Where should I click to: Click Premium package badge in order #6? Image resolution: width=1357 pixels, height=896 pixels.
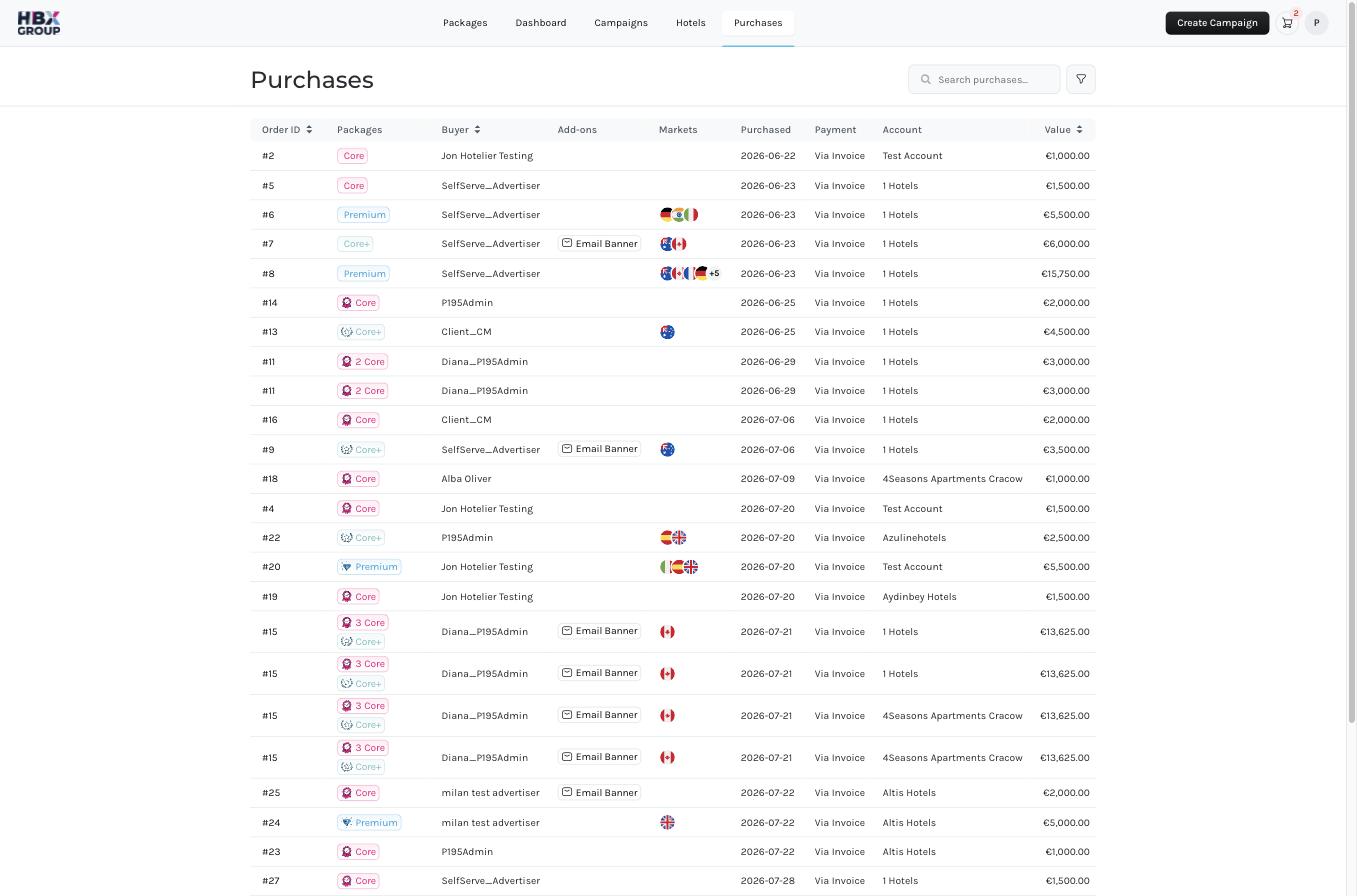point(363,215)
